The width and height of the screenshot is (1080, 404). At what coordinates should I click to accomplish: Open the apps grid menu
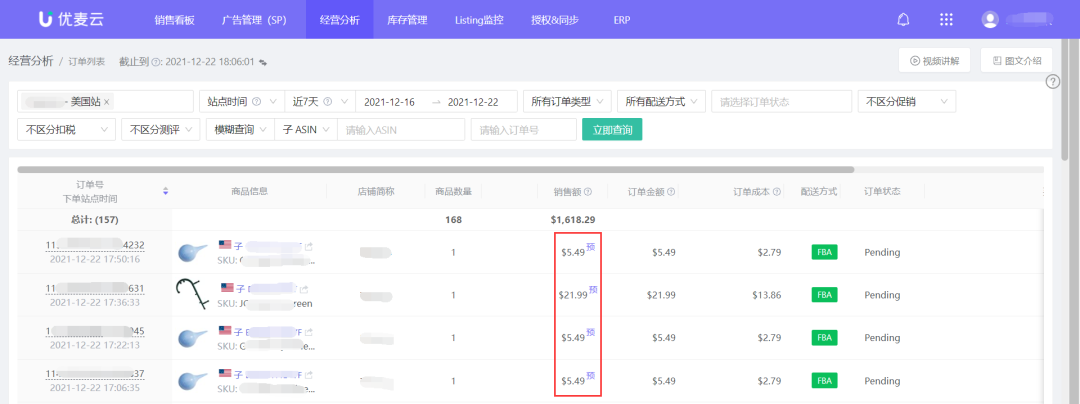point(946,20)
